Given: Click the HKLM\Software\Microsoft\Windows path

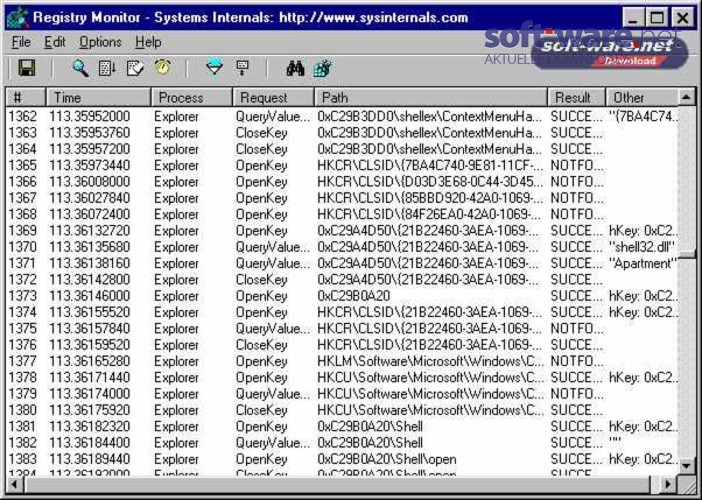Looking at the screenshot, I should pos(431,361).
